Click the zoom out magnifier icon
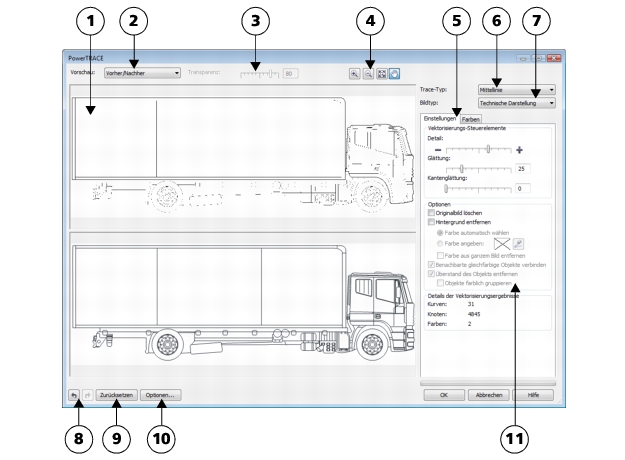Screen dimensions: 625x460 click(x=367, y=73)
